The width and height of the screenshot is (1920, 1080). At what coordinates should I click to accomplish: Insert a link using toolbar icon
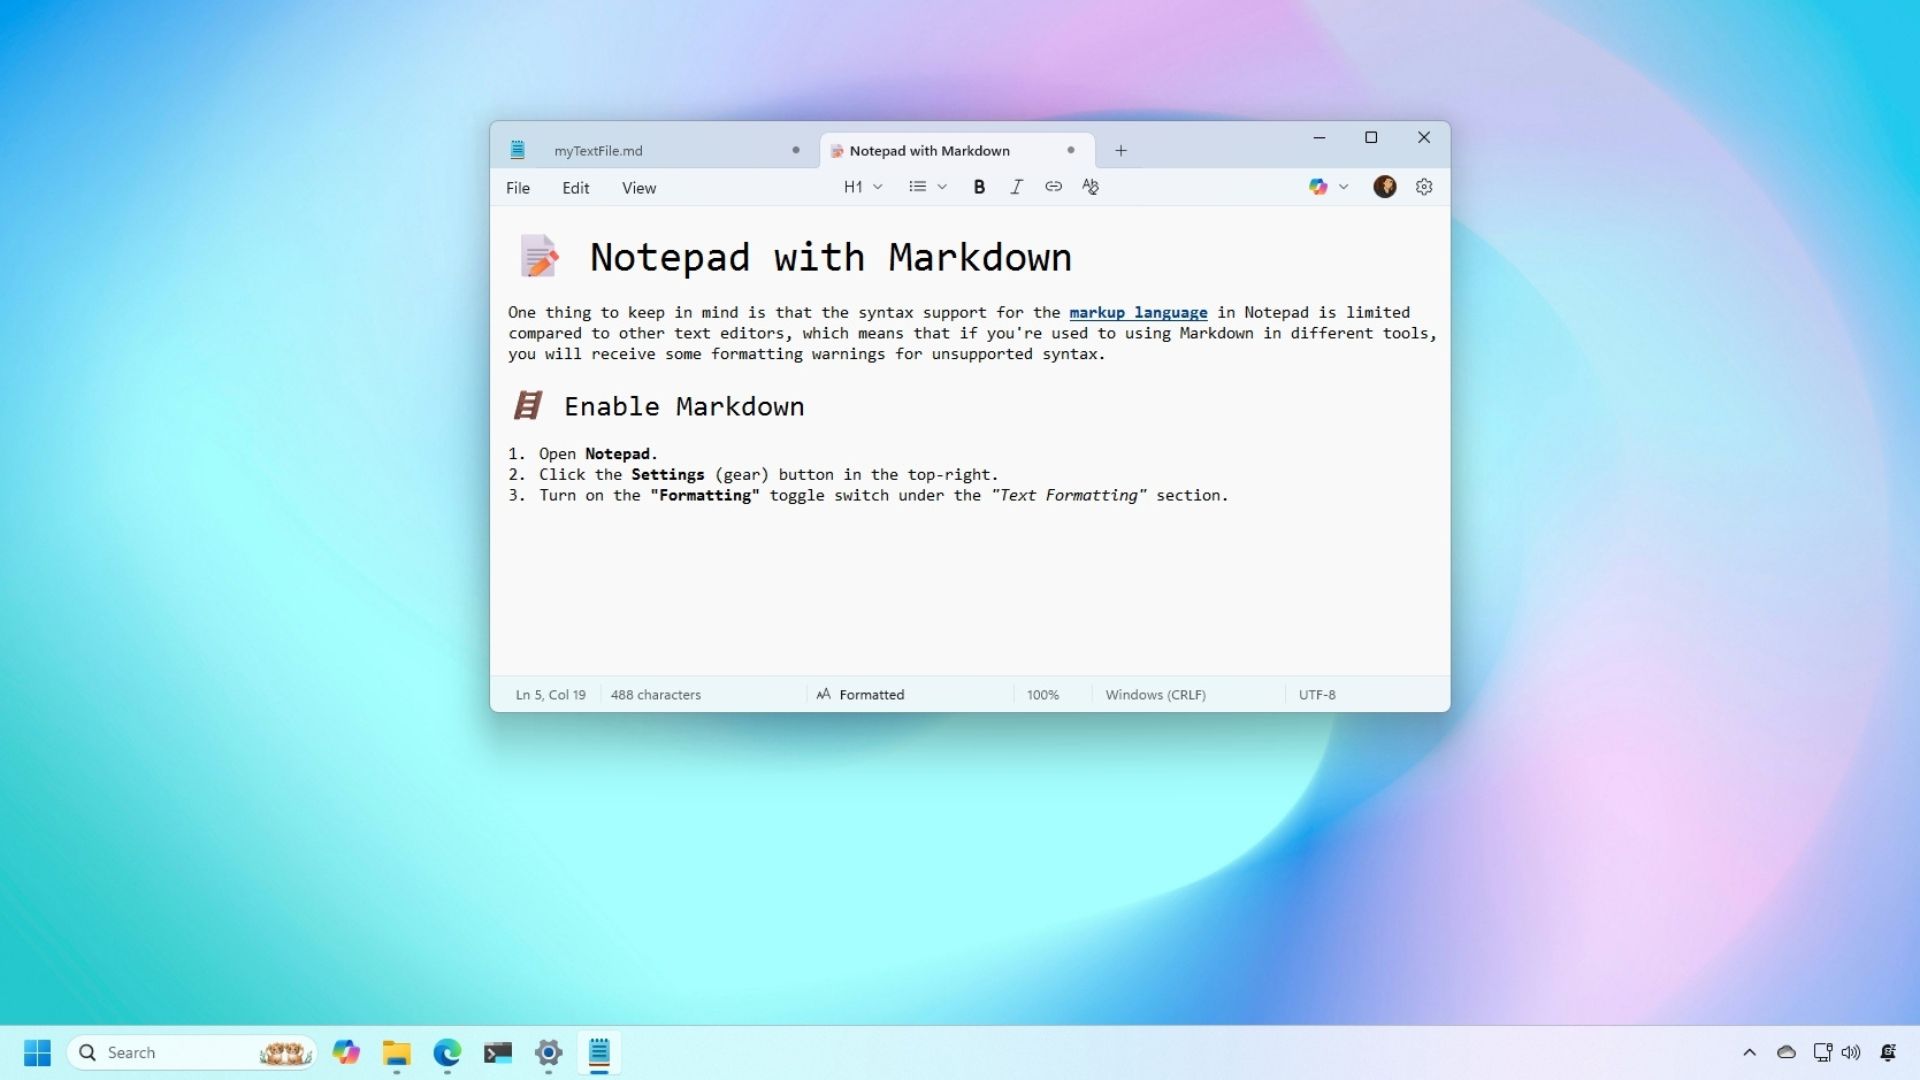pos(1053,187)
